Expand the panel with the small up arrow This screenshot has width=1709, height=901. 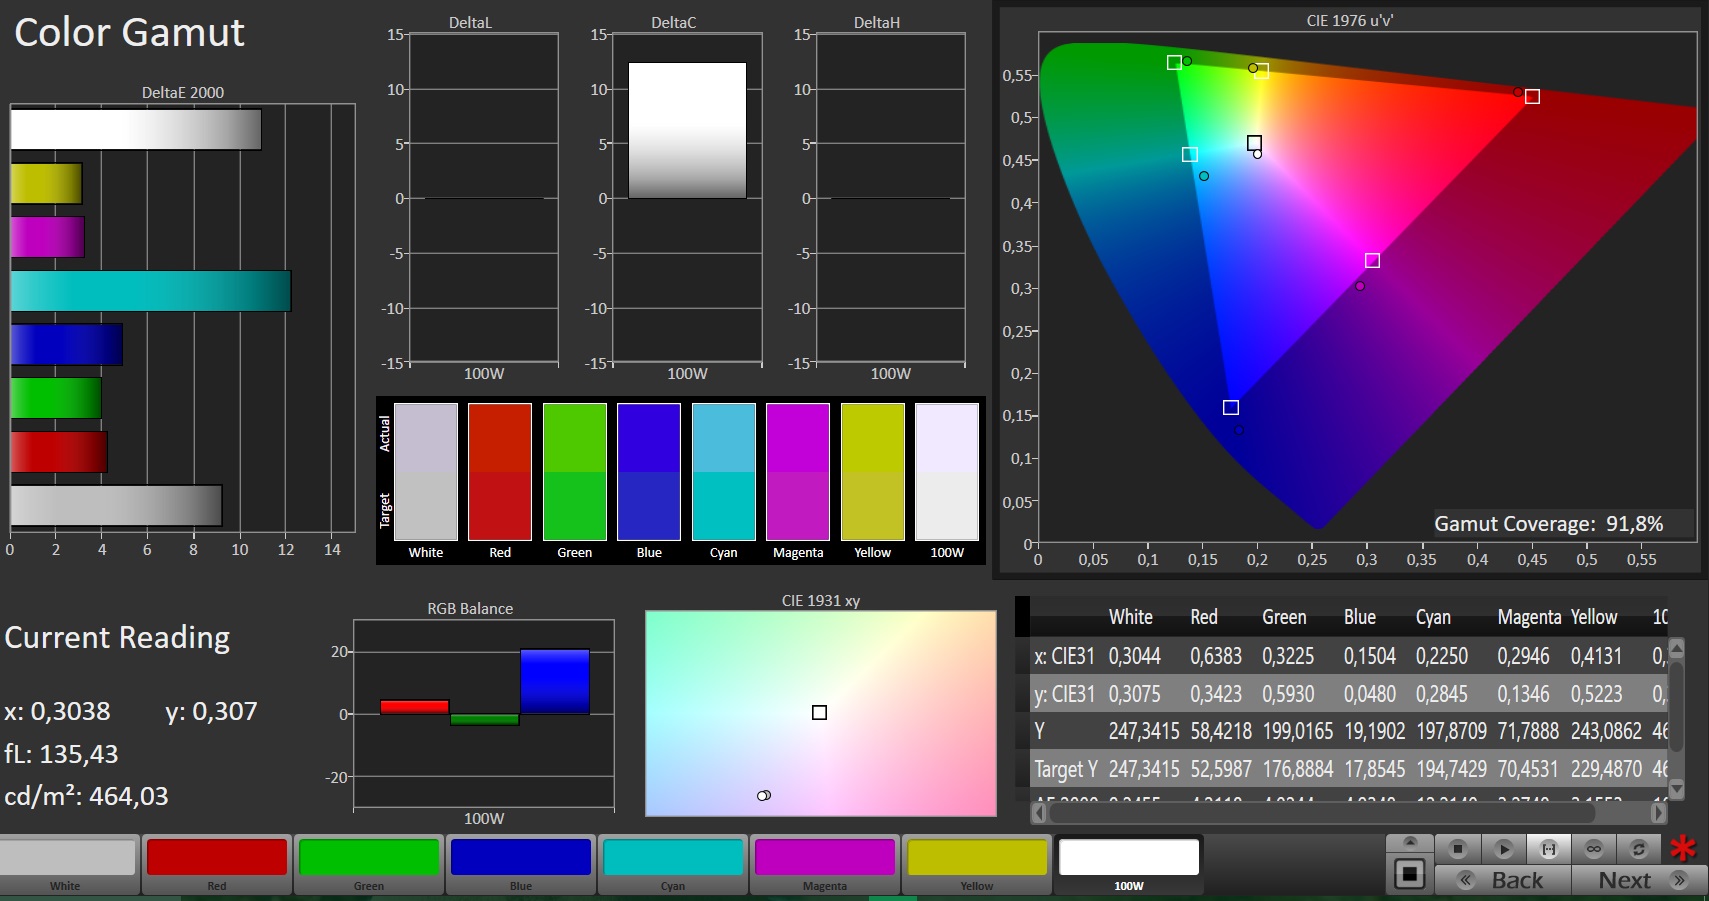click(x=1410, y=841)
